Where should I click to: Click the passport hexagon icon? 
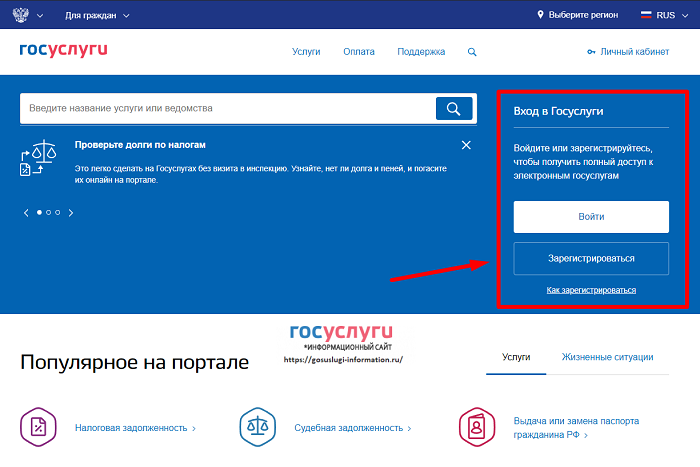477,427
